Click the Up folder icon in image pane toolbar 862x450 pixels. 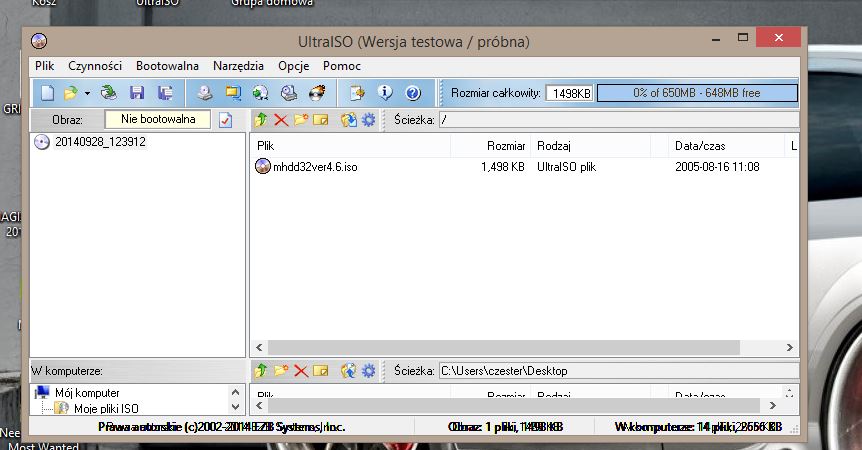click(x=261, y=120)
